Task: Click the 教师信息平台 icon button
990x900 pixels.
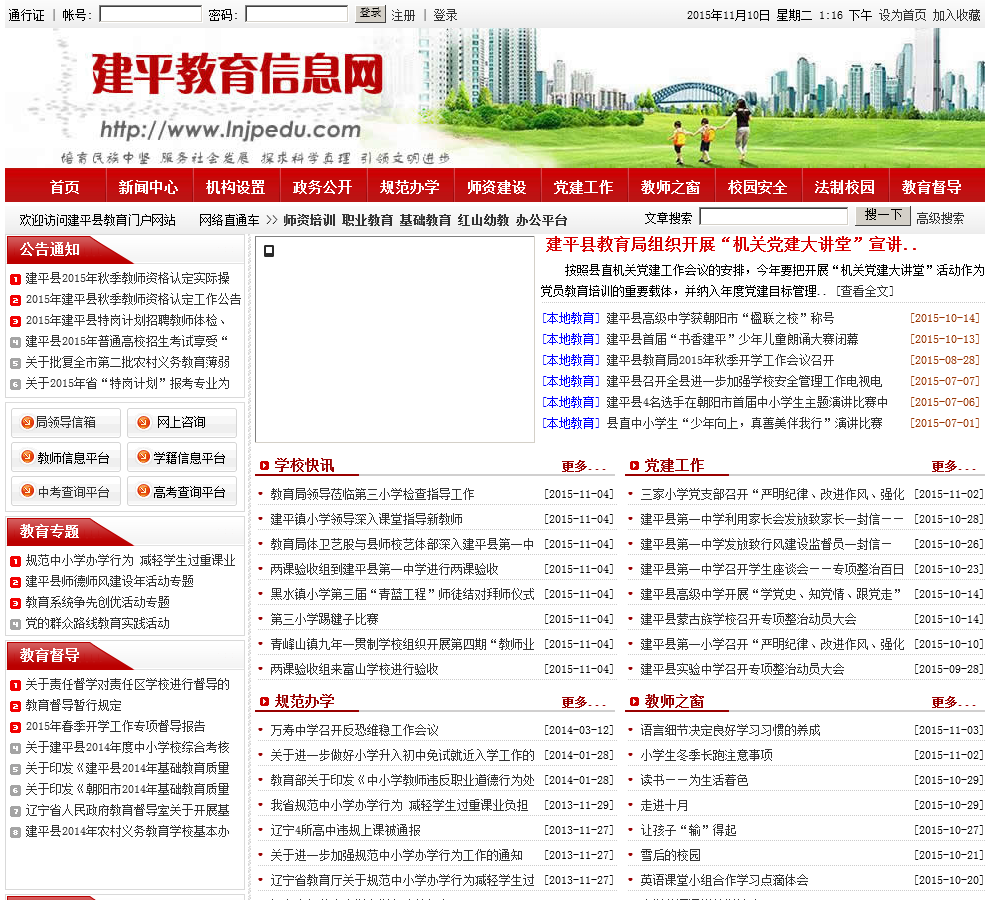Action: (x=66, y=458)
